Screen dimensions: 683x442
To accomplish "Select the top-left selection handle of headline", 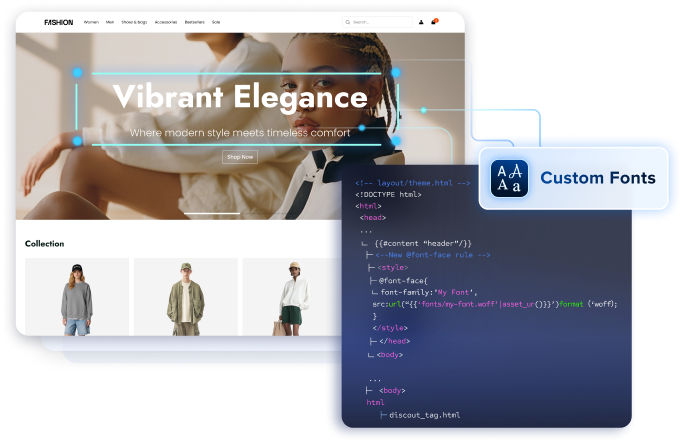I will tap(76, 72).
